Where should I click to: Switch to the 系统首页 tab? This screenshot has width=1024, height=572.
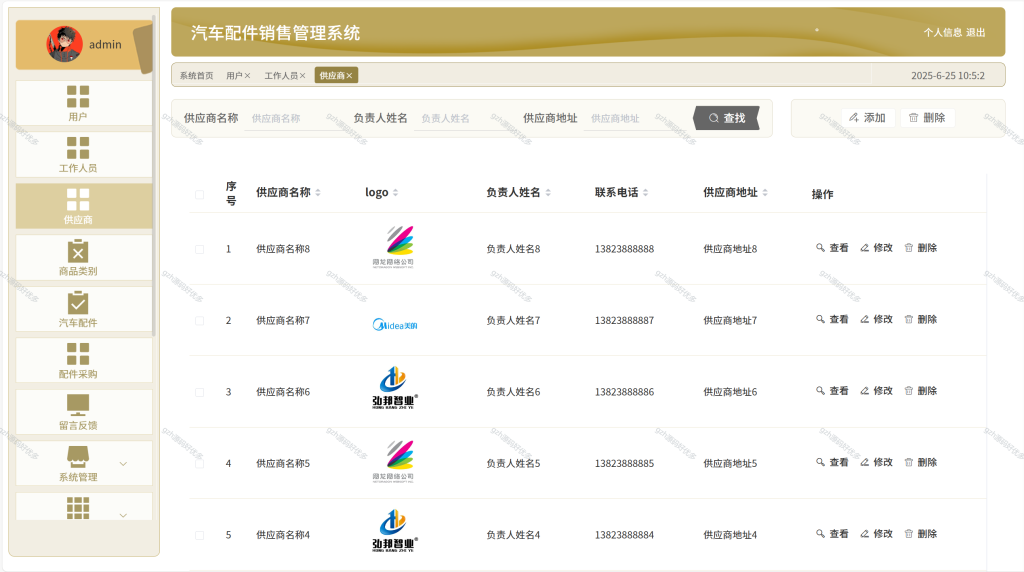point(197,76)
